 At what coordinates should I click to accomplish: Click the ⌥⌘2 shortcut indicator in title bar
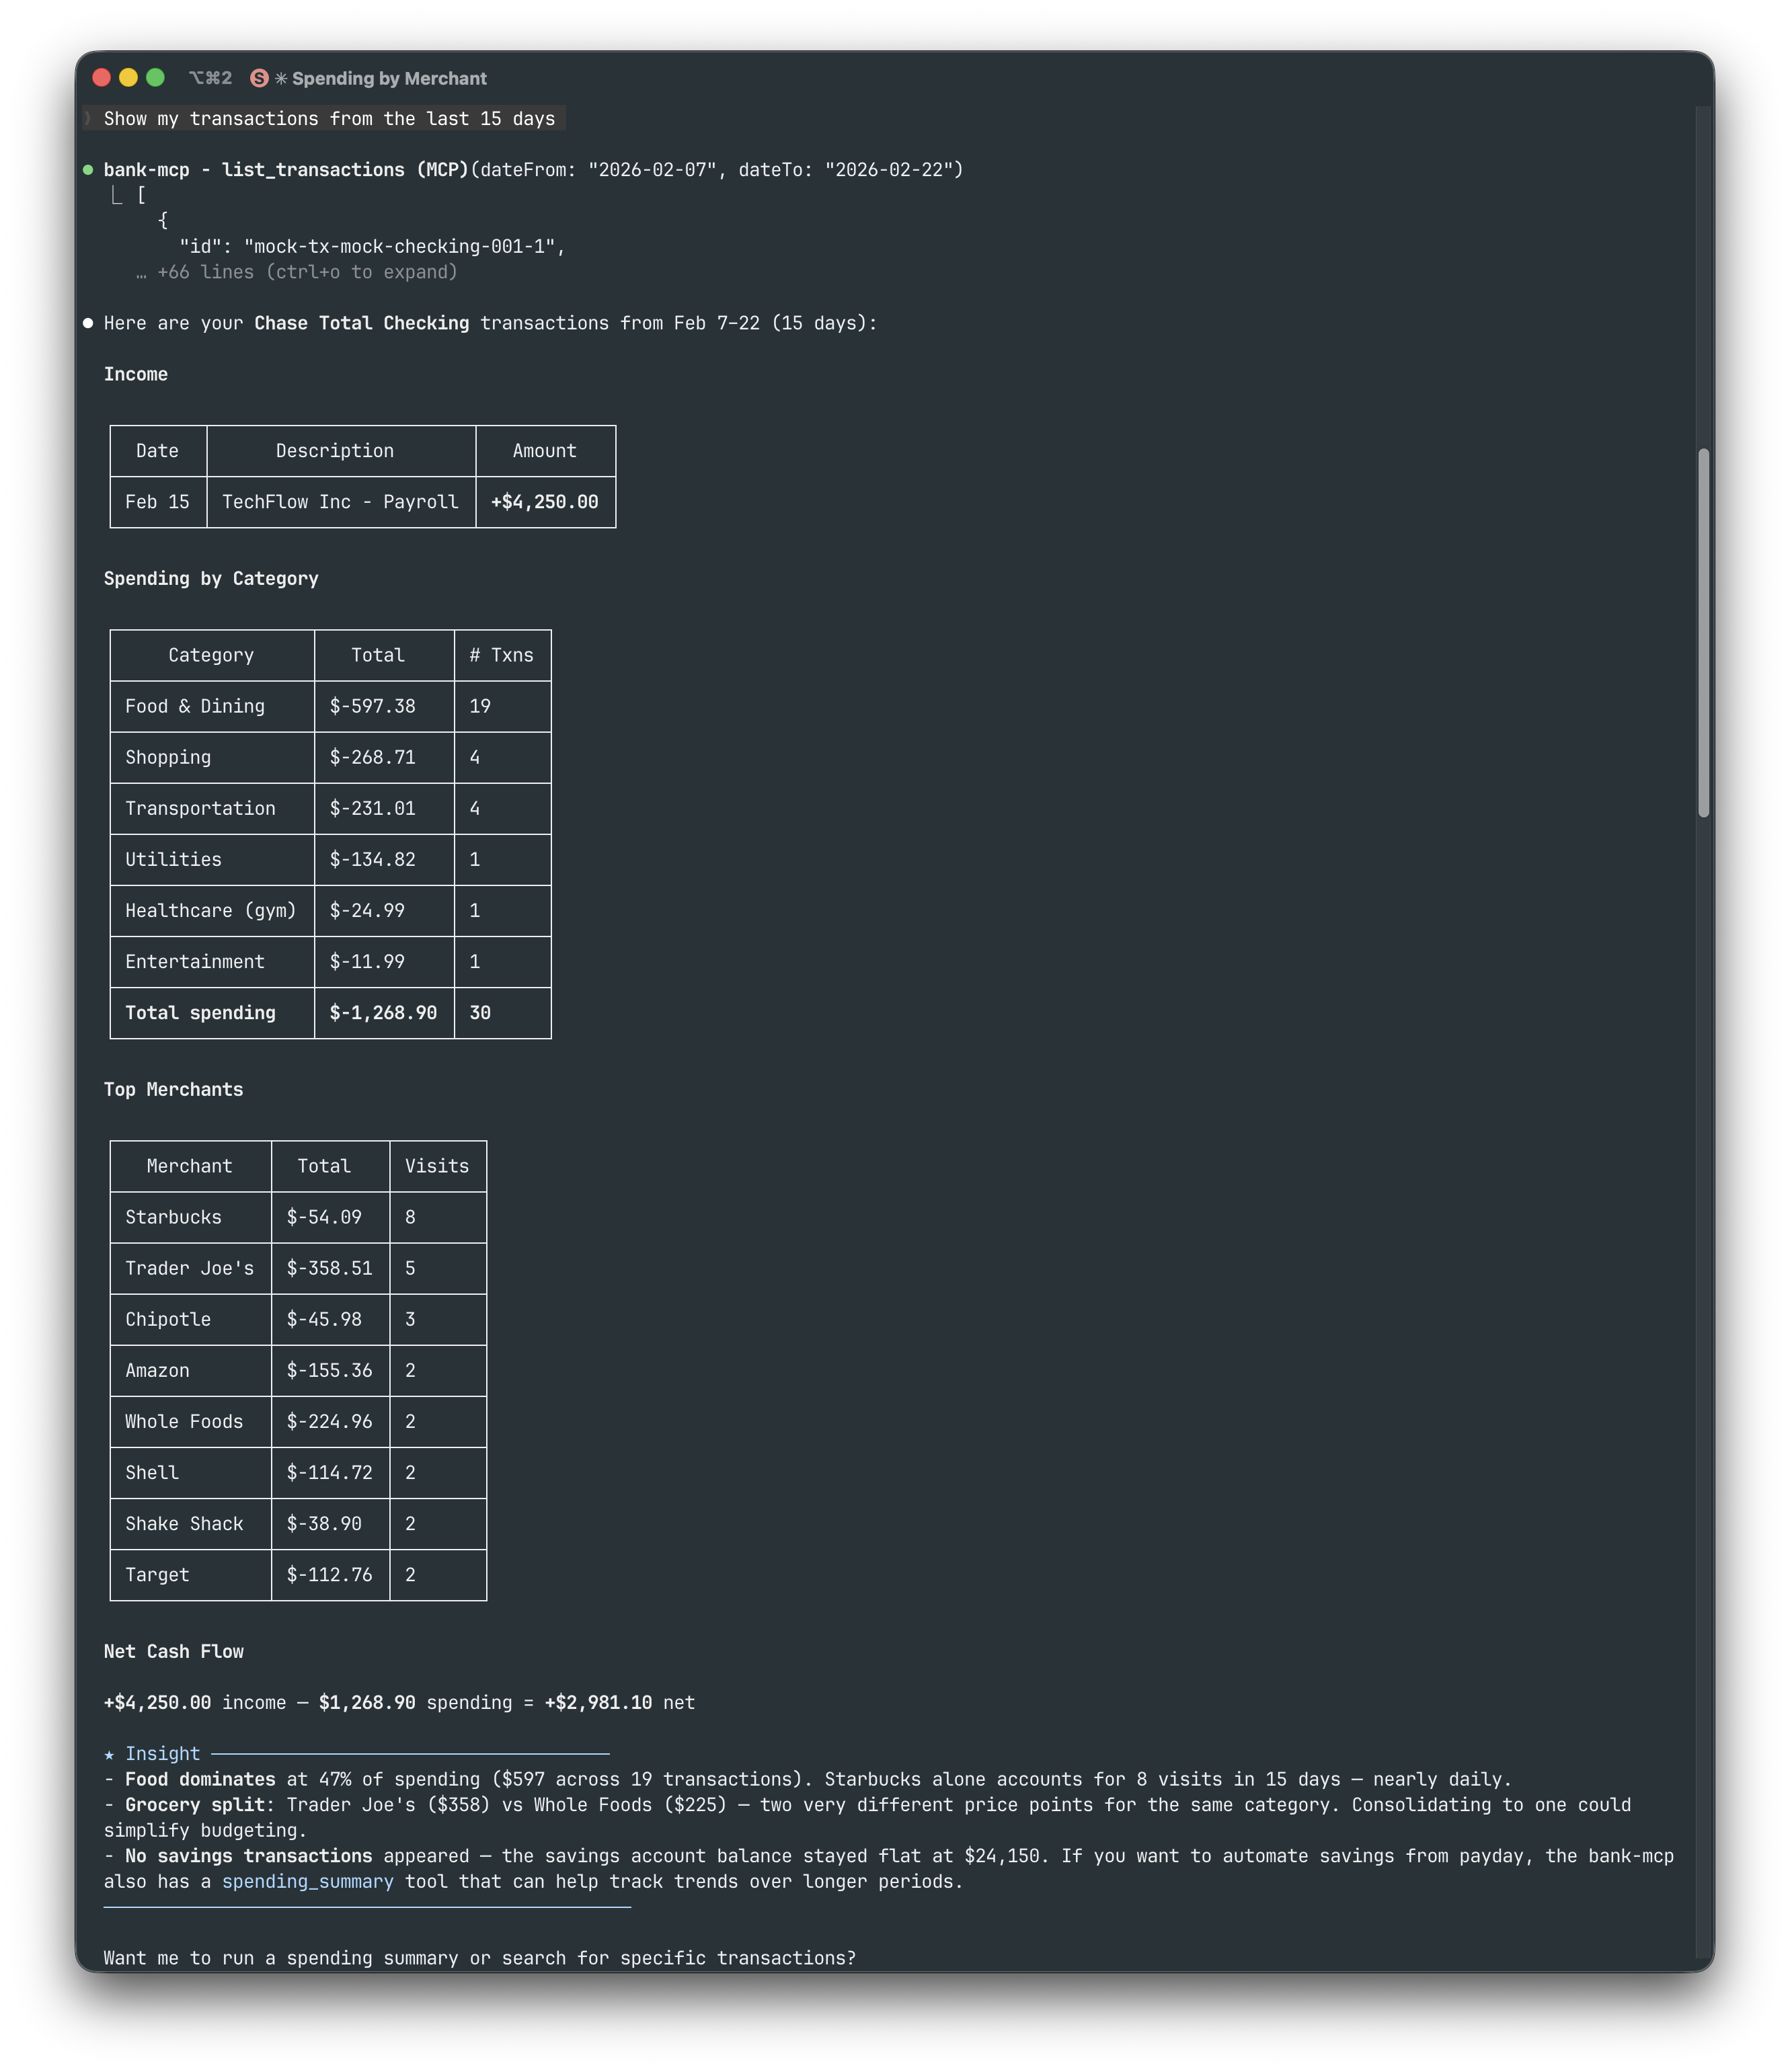tap(210, 78)
